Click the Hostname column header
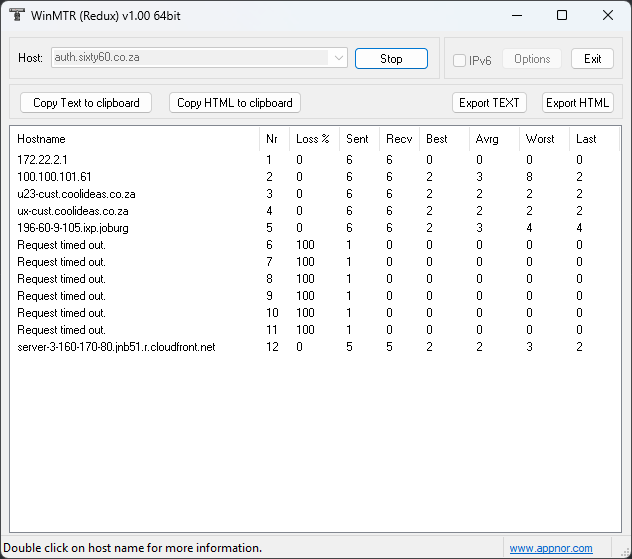This screenshot has width=632, height=559. tap(135, 139)
